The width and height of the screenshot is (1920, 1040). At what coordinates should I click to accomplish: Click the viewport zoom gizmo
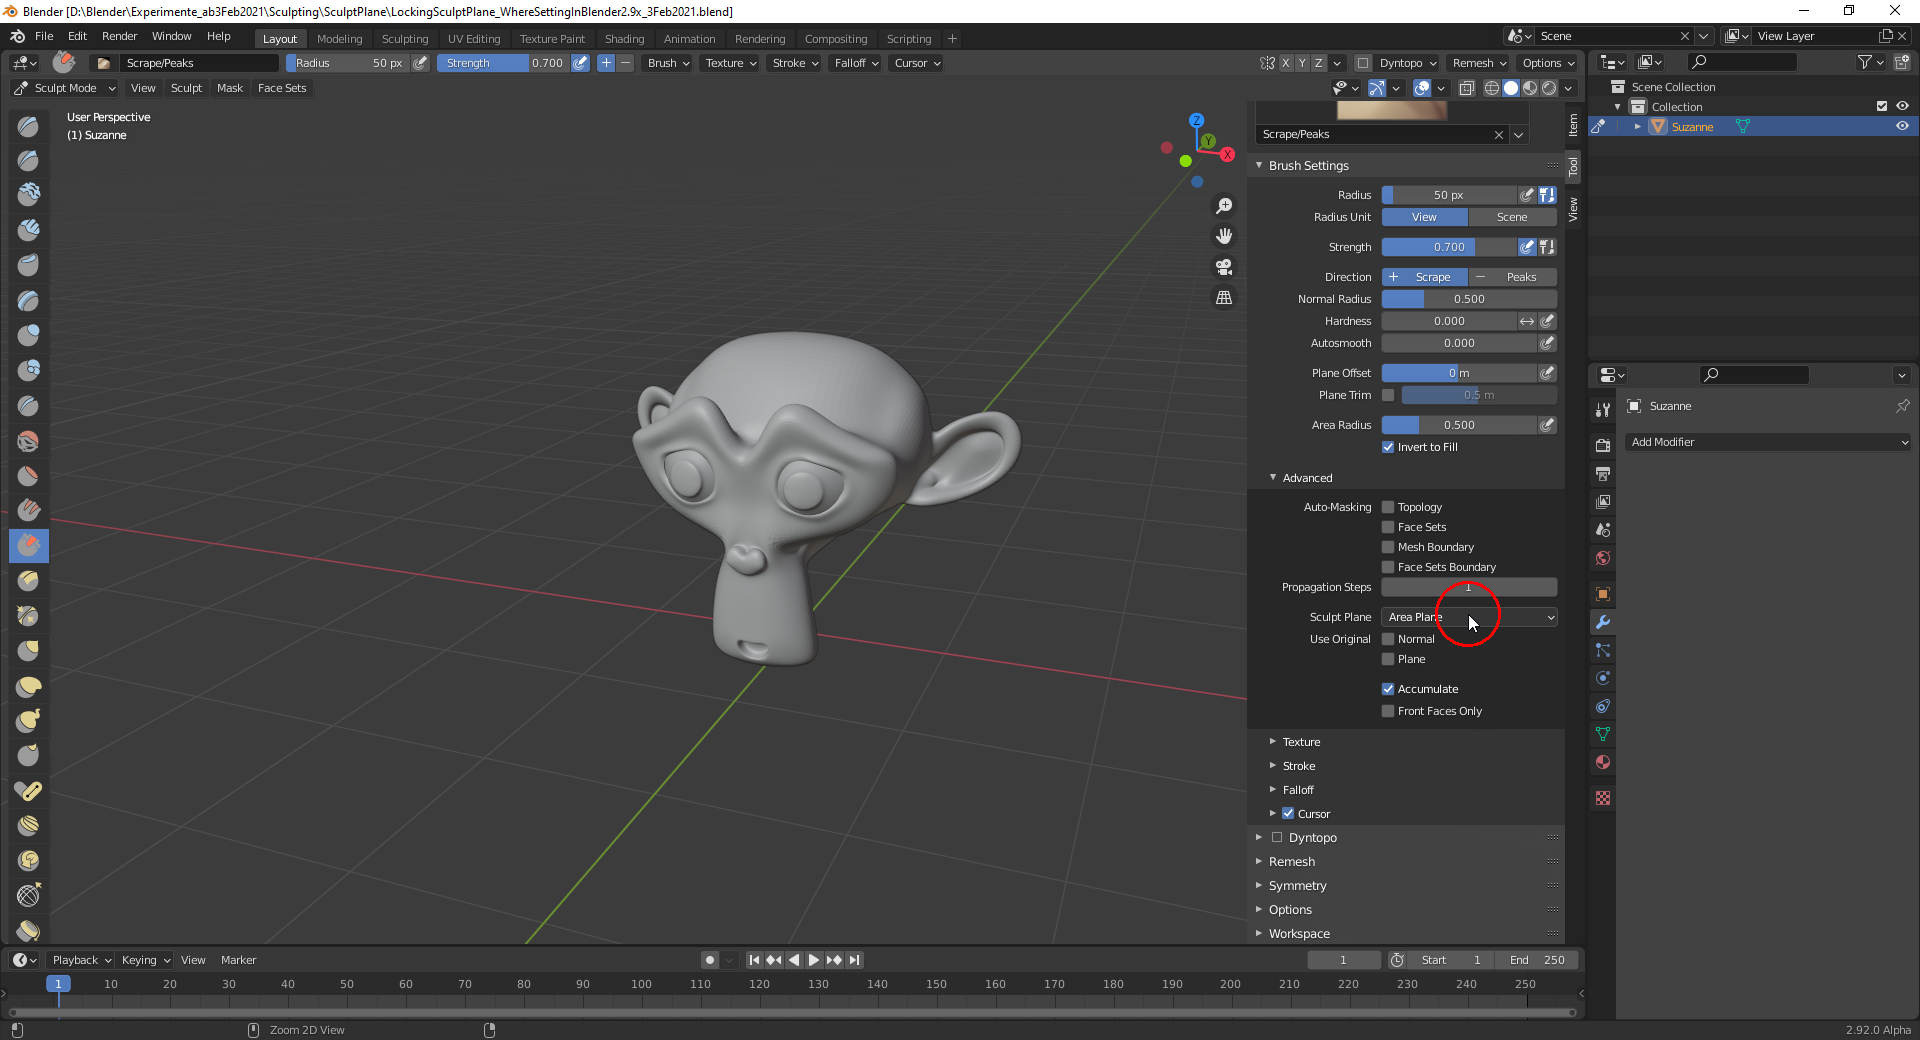1224,206
